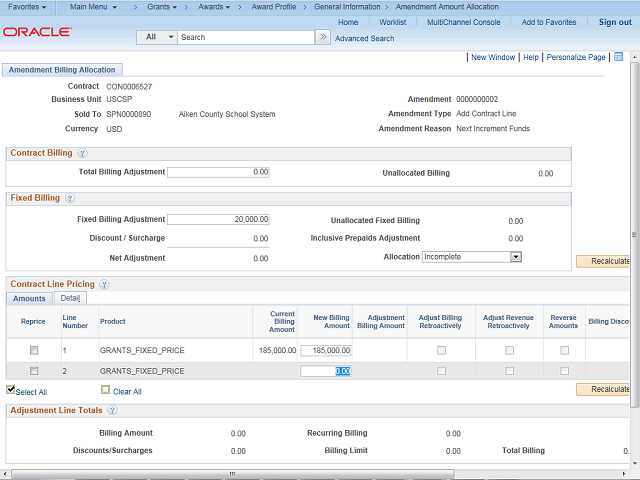640x480 pixels.
Task: Check Reprice box for line 2
Action: pos(34,371)
